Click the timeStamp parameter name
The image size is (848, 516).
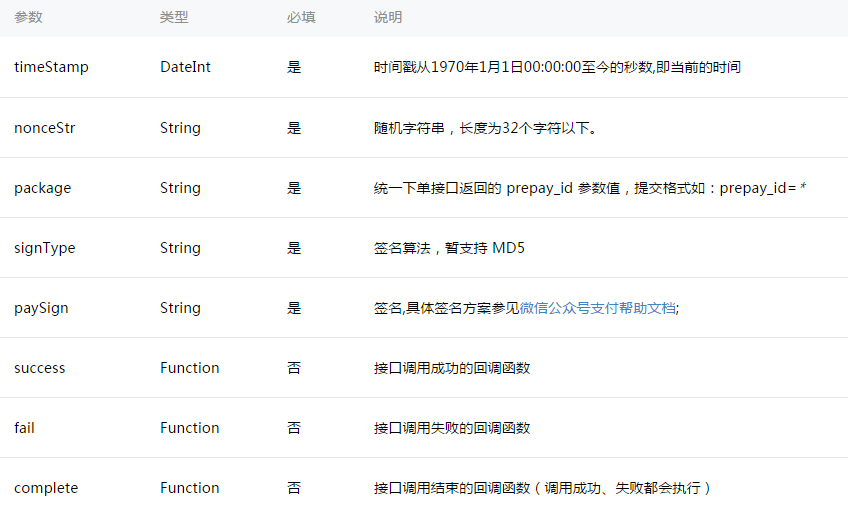[x=51, y=67]
